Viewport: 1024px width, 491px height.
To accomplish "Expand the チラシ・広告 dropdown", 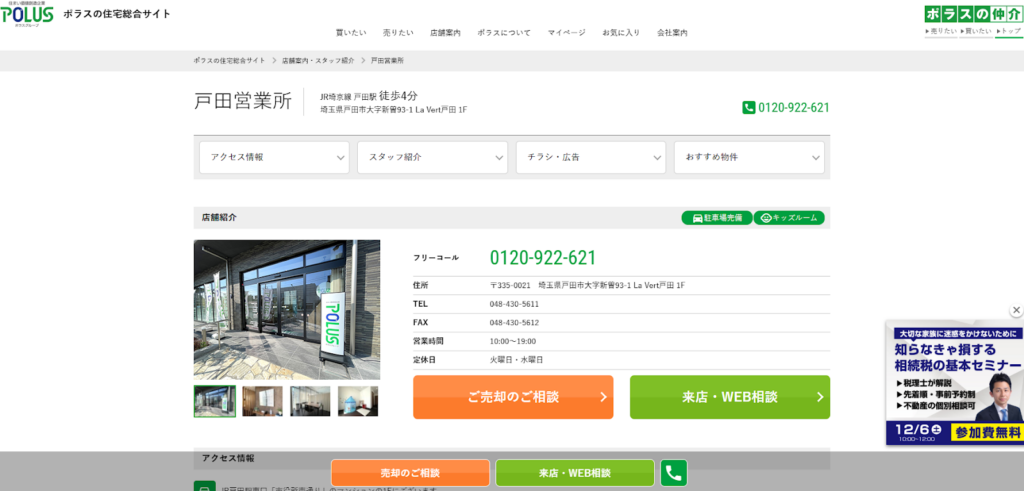I will click(x=591, y=157).
